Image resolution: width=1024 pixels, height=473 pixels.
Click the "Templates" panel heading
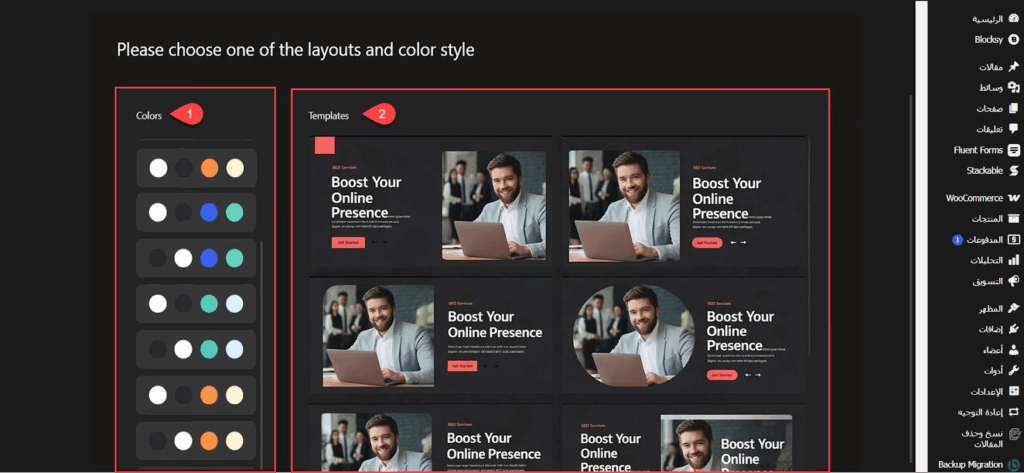coord(328,116)
